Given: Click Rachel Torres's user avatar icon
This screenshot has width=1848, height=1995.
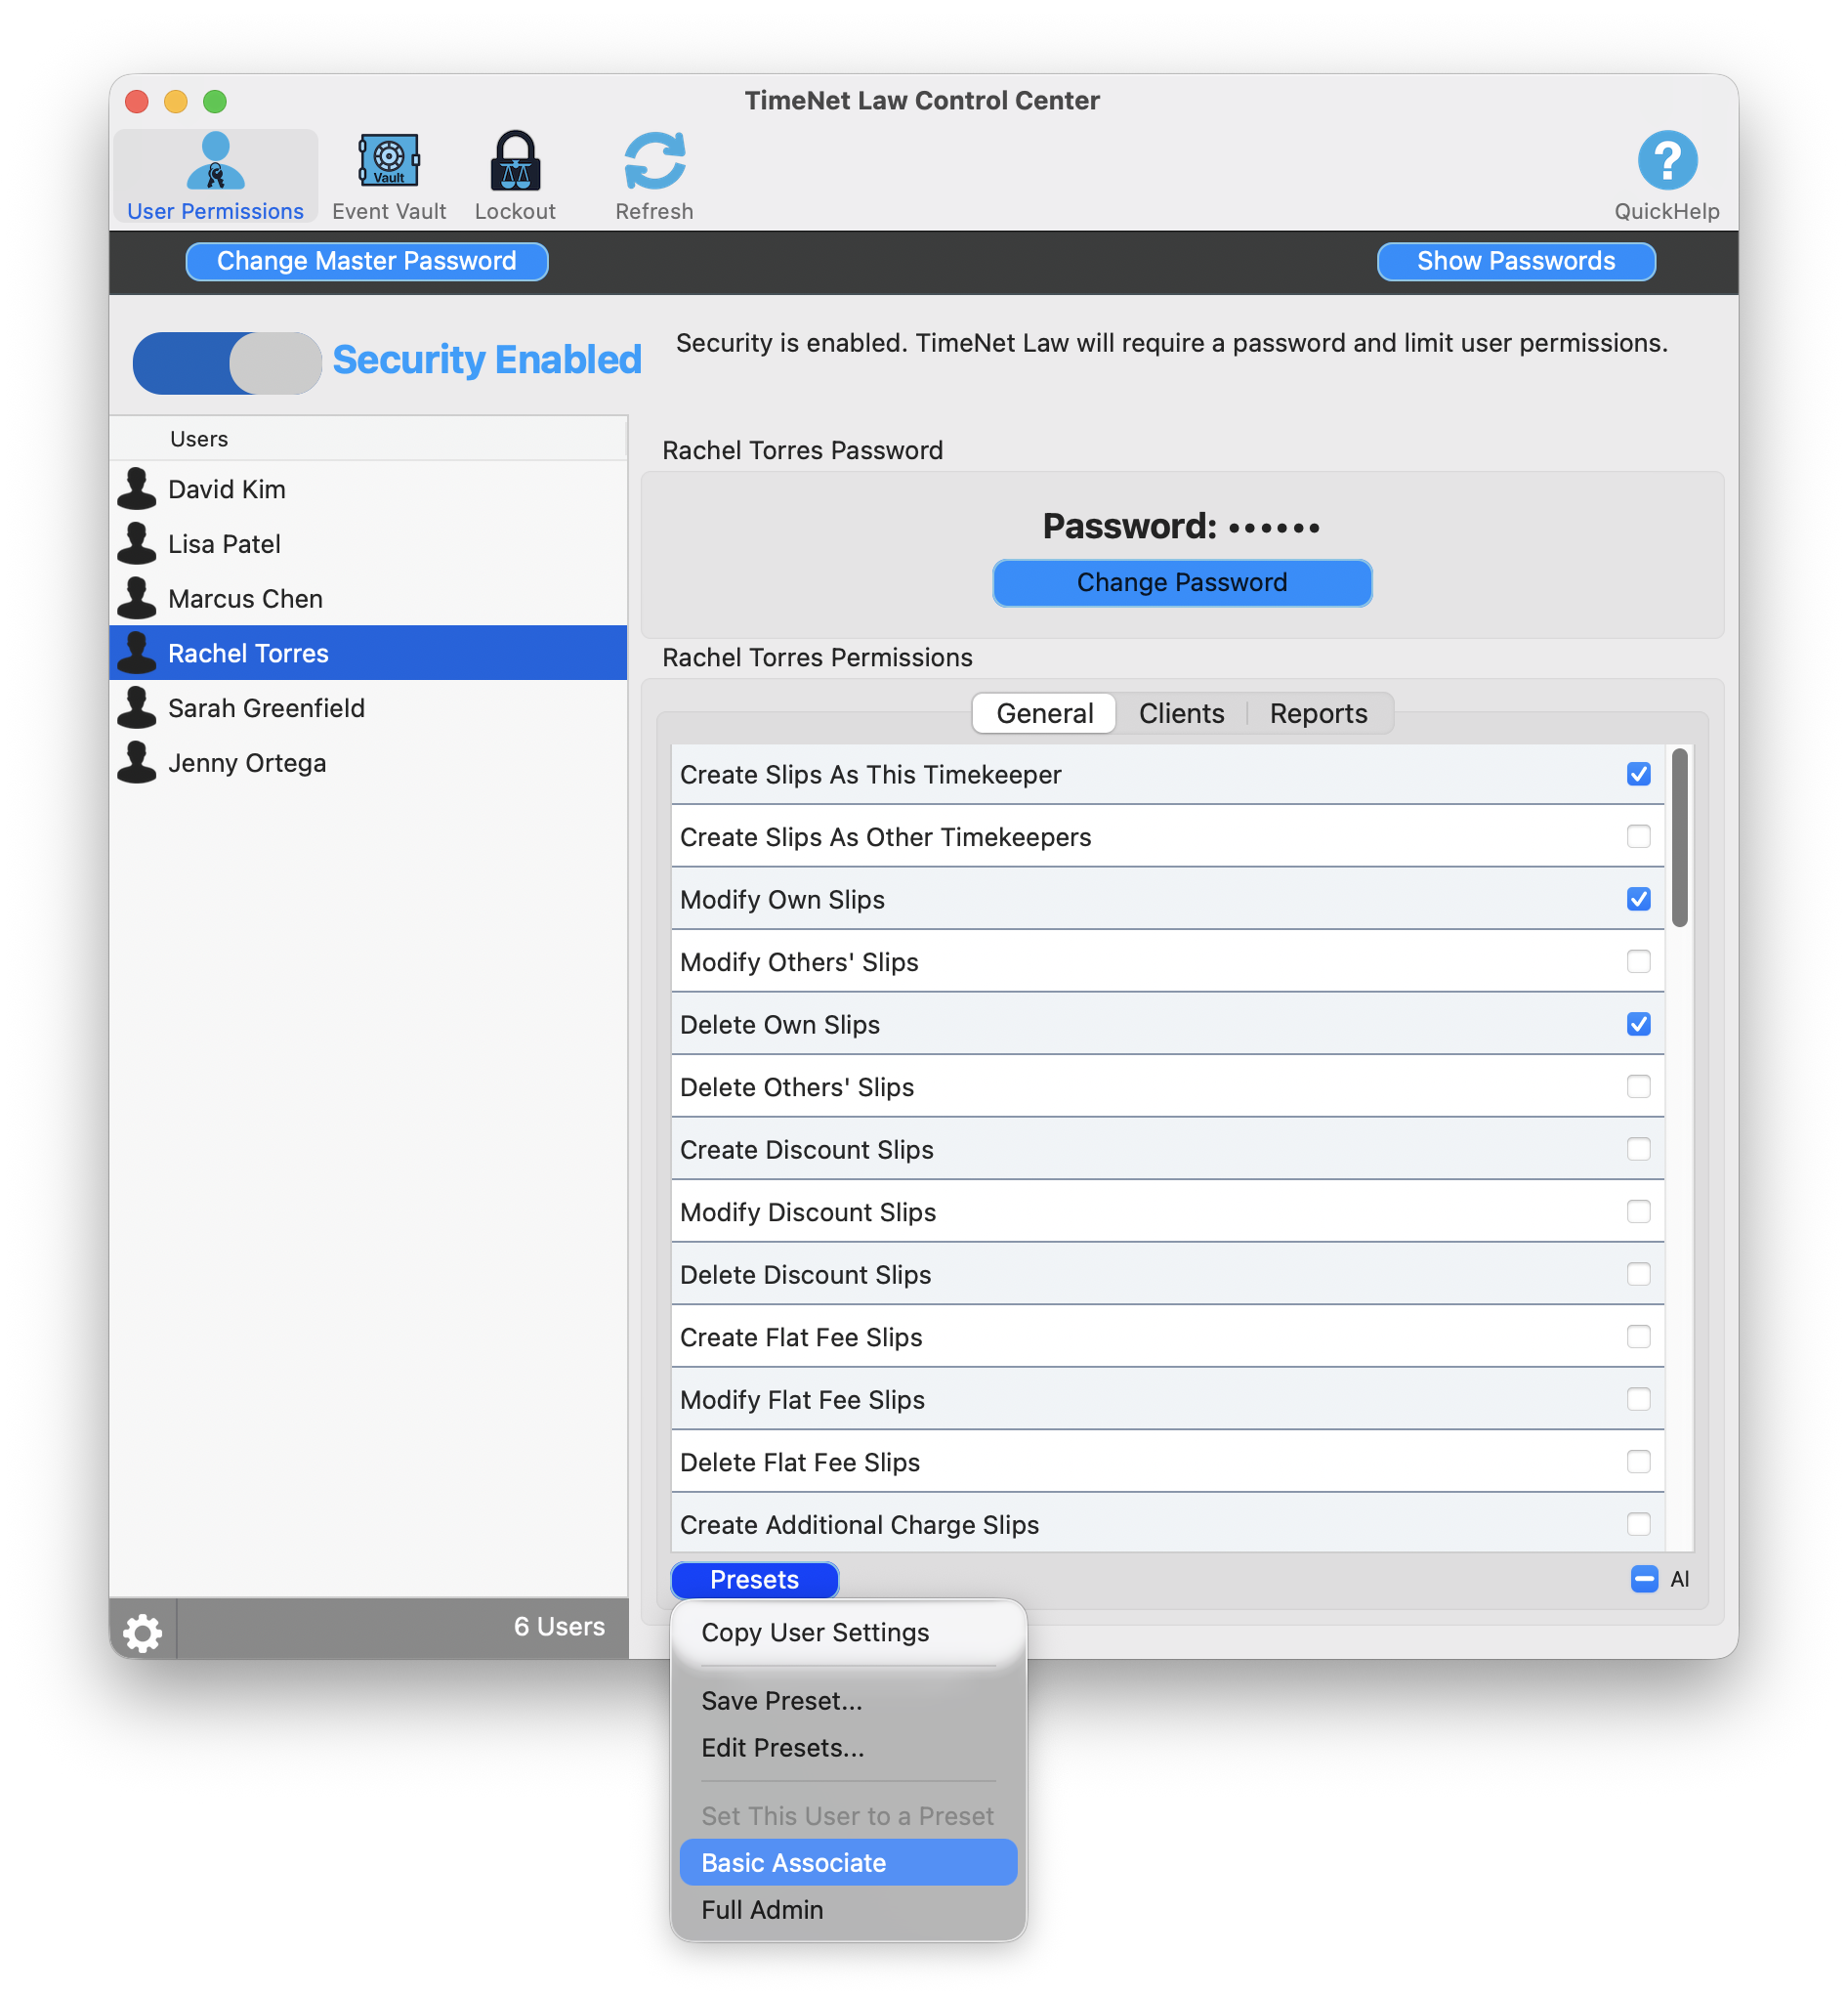Looking at the screenshot, I should click(x=137, y=653).
